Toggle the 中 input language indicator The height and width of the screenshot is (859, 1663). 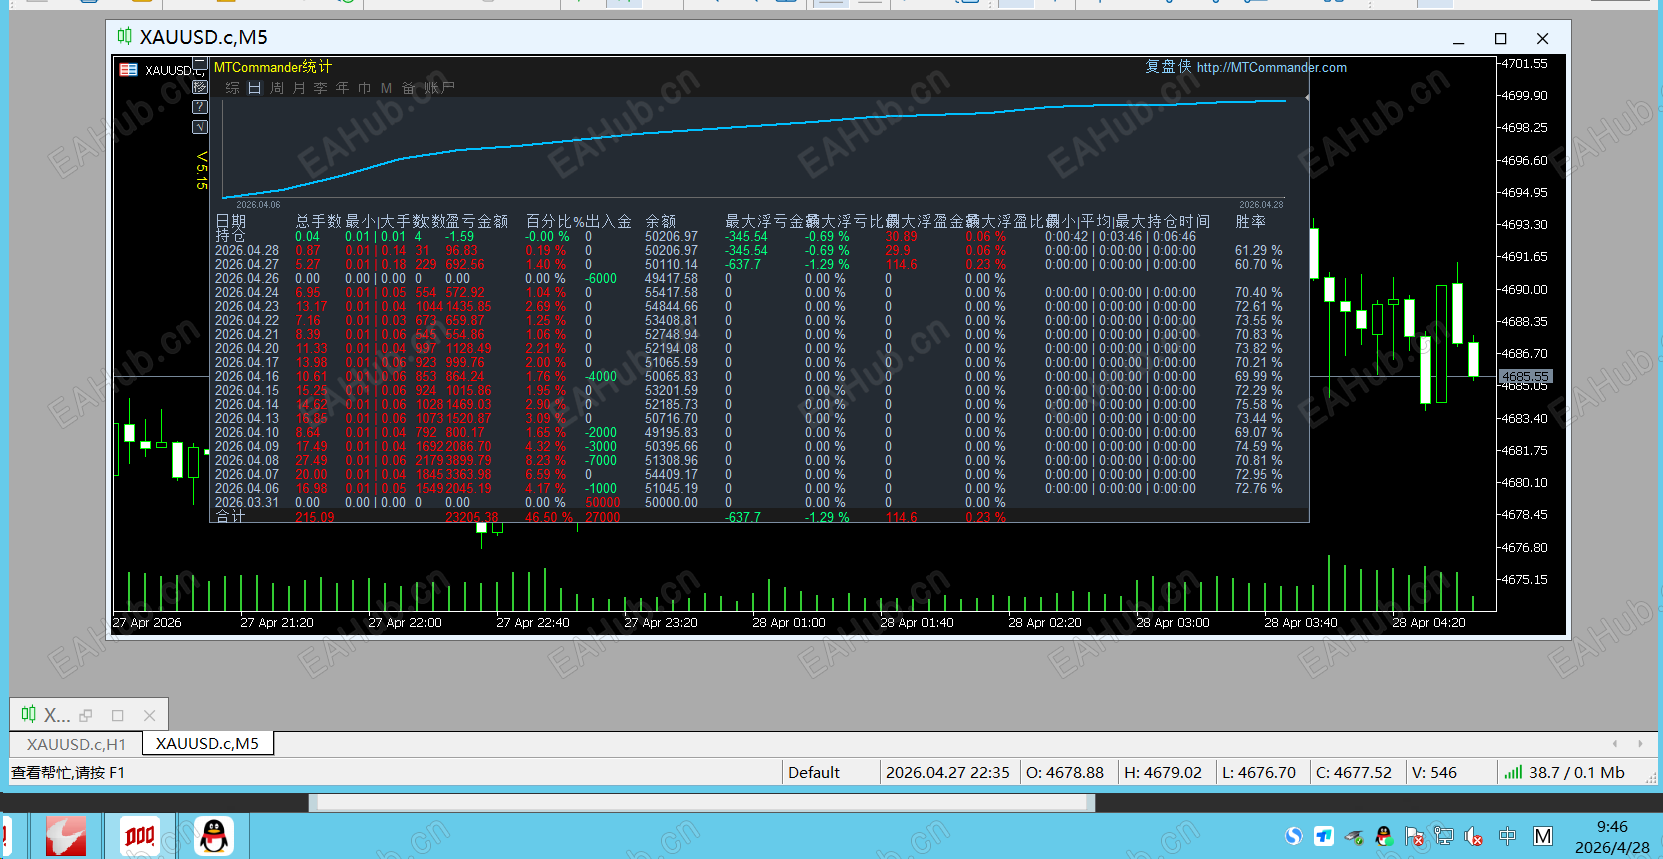point(1507,836)
